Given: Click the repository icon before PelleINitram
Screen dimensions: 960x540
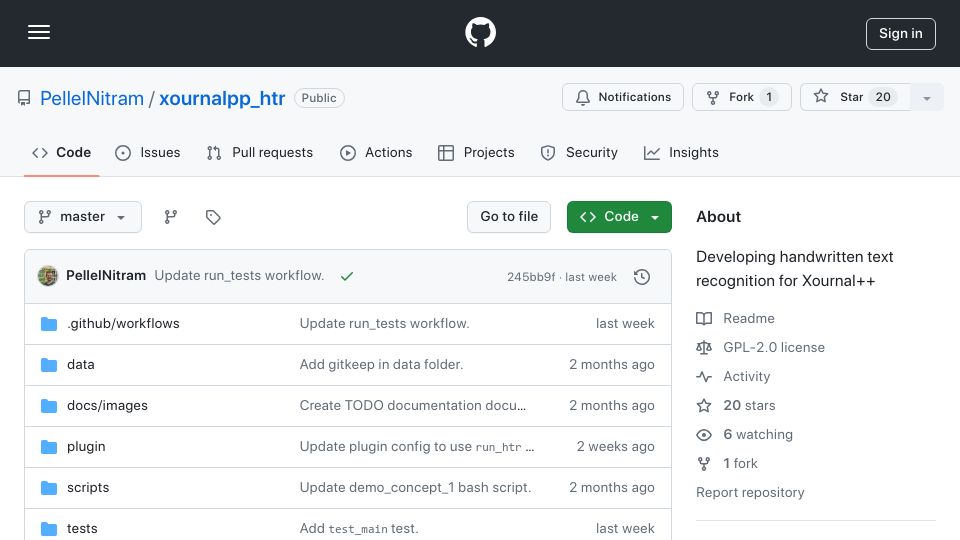Looking at the screenshot, I should (24, 98).
